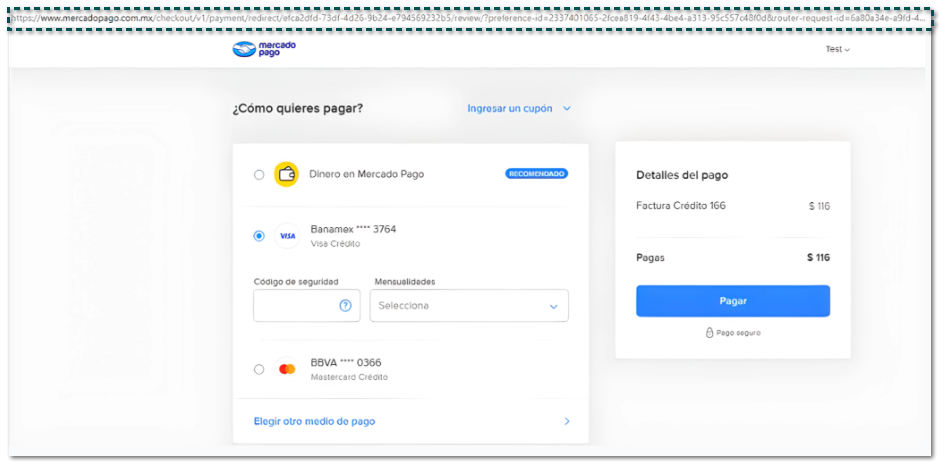Click the $ 116 beside Factura Crédito 166
This screenshot has width=945, height=465.
(820, 206)
